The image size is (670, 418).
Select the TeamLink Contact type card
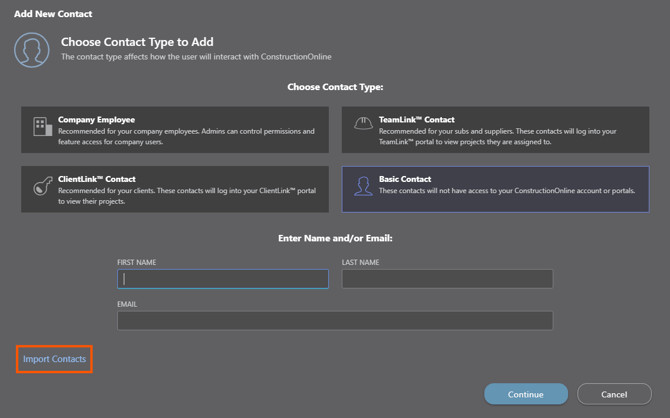(x=495, y=130)
